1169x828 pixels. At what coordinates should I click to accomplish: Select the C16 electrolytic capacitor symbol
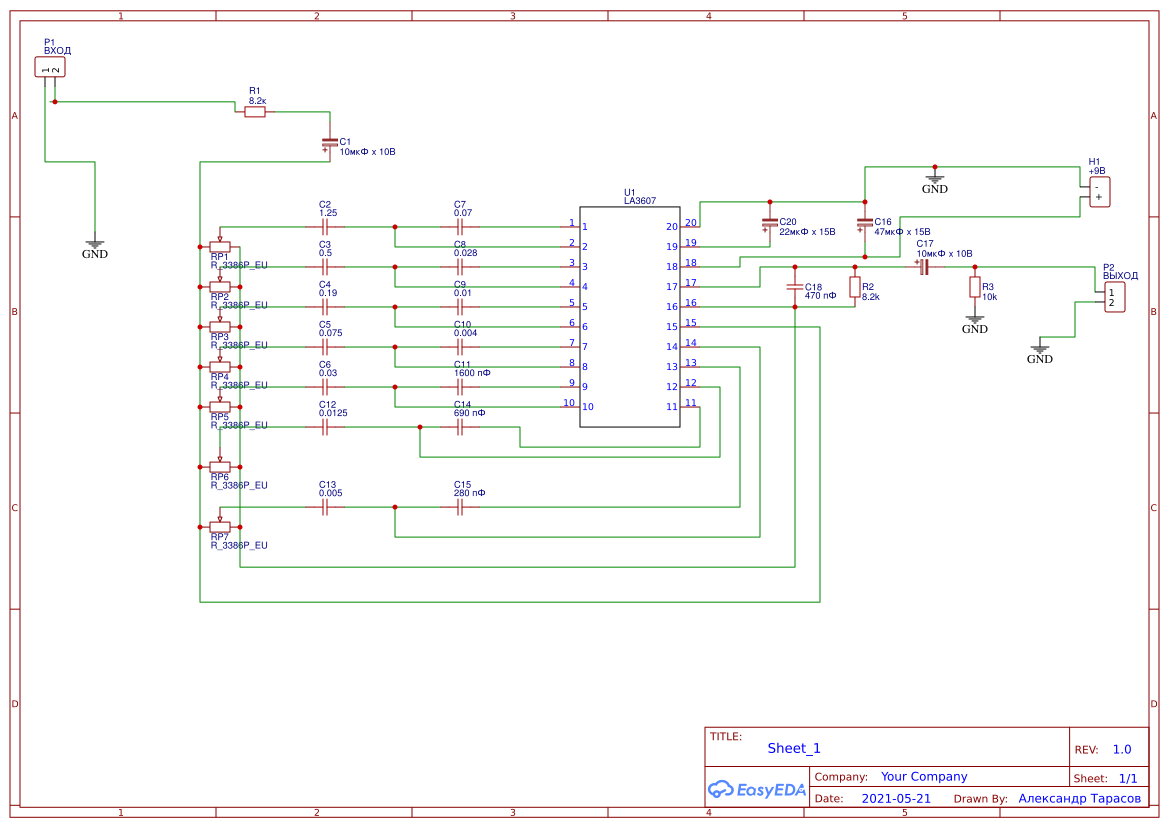(865, 222)
